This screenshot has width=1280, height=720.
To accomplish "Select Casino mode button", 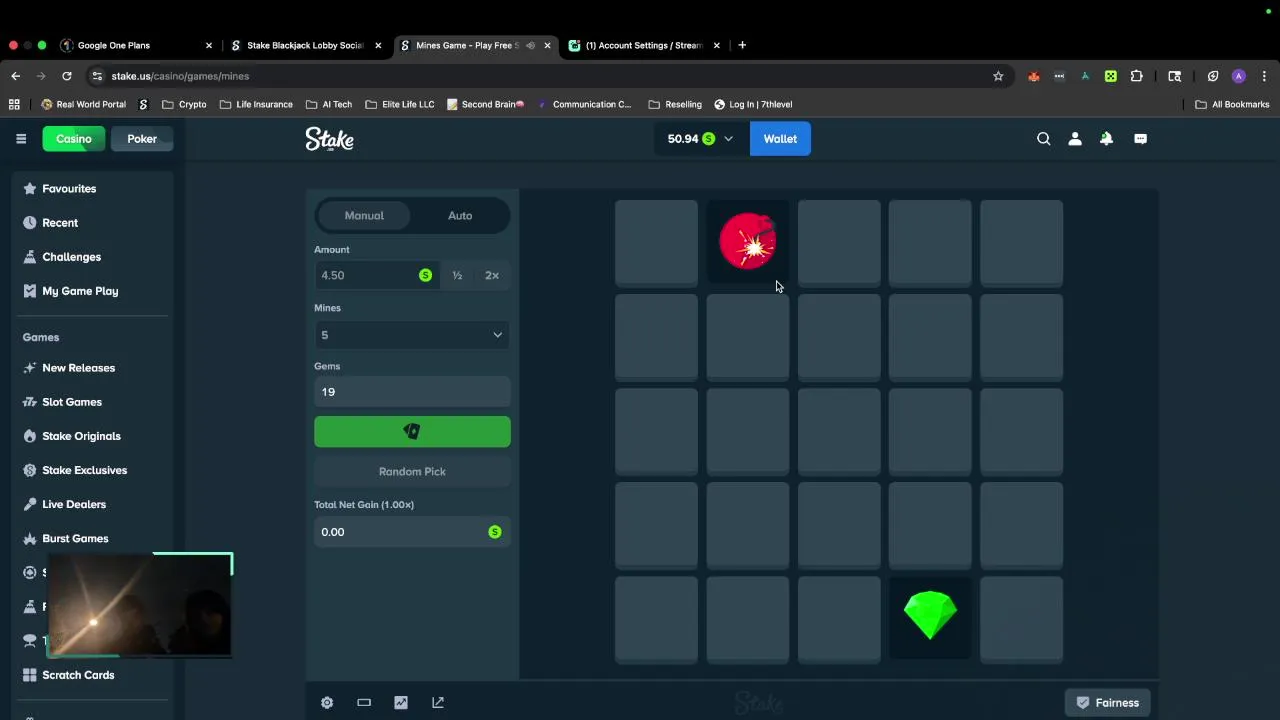I will point(74,139).
